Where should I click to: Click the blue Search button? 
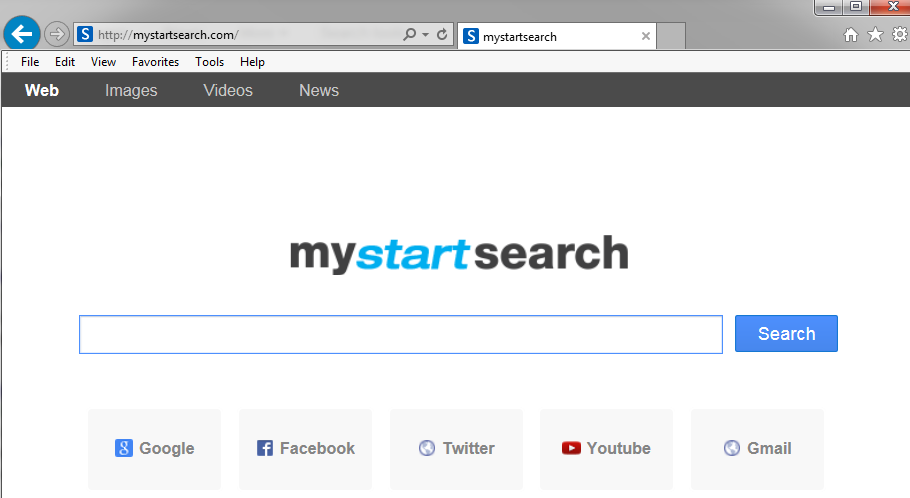click(786, 333)
